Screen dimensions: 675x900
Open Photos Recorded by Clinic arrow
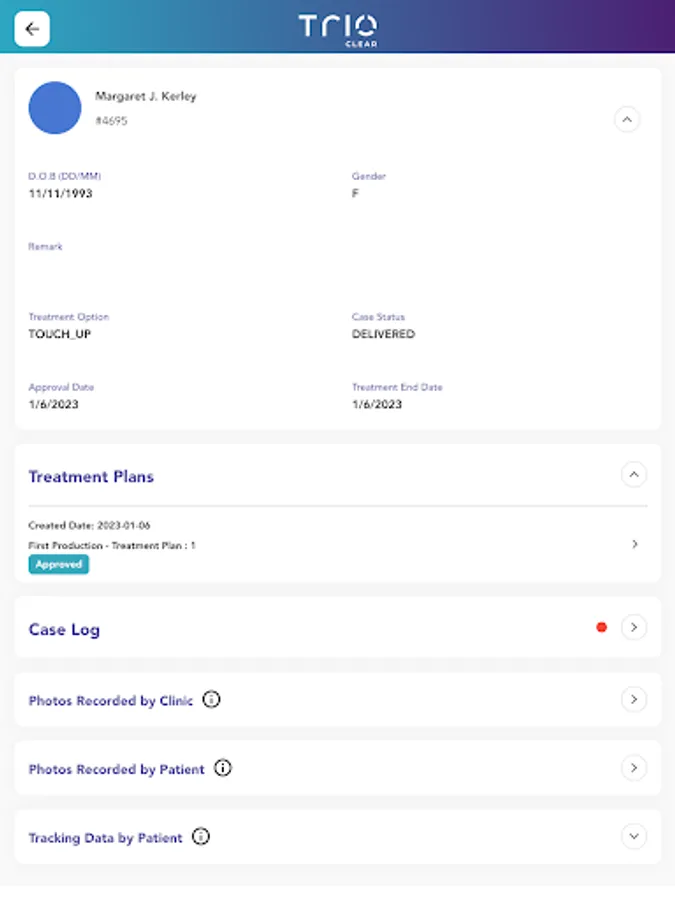click(634, 699)
